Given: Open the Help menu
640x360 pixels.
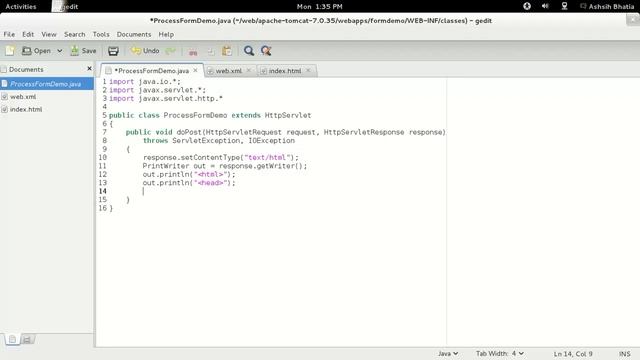Looking at the screenshot, I should (166, 34).
